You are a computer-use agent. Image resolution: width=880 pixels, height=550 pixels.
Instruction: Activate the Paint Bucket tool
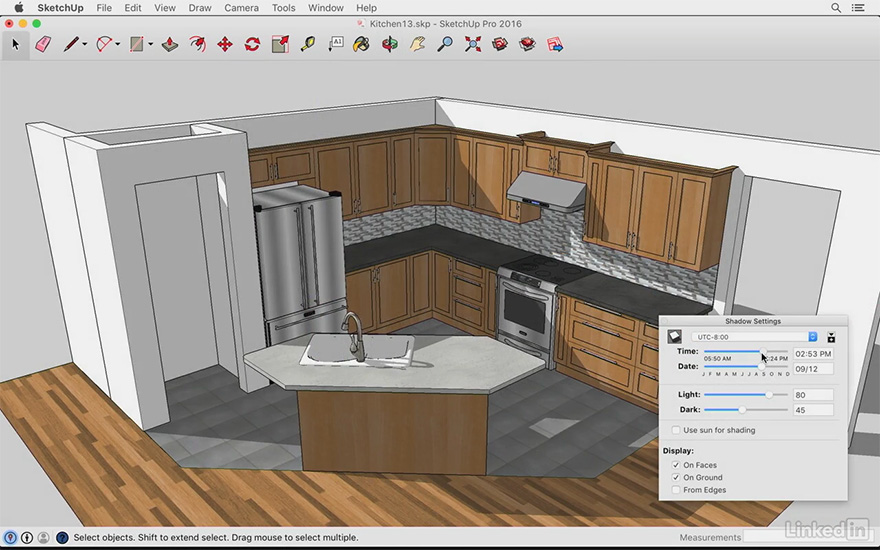[x=362, y=44]
